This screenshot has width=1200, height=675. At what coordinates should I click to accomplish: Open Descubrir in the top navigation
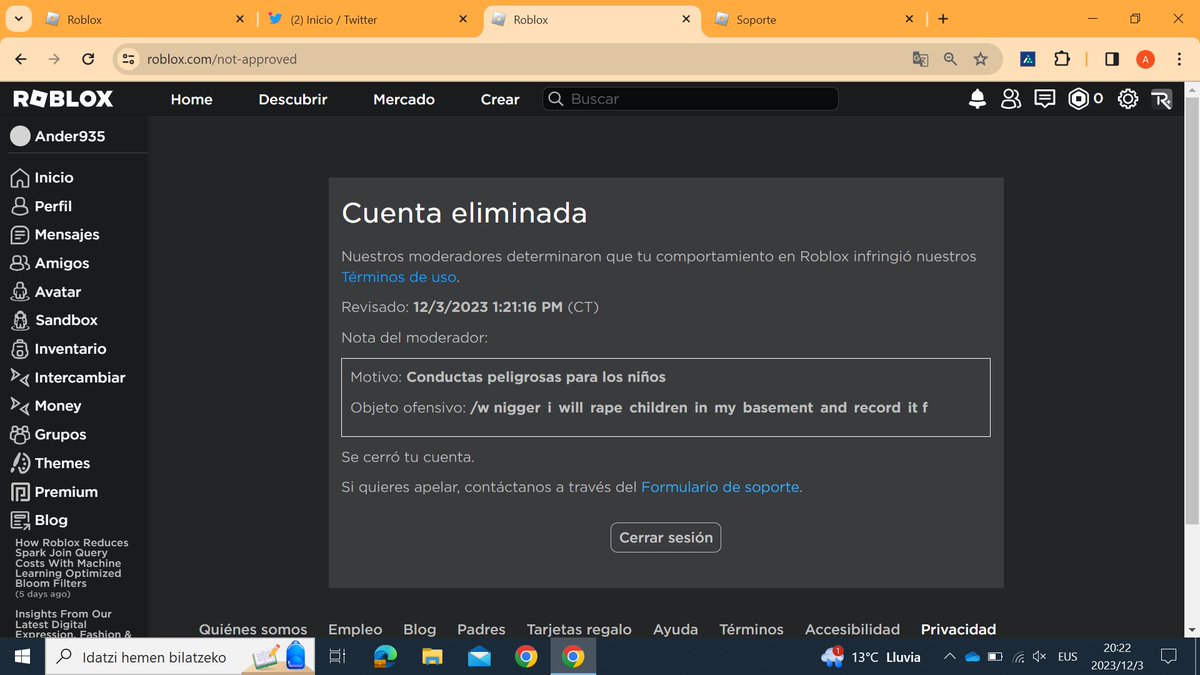(x=293, y=99)
